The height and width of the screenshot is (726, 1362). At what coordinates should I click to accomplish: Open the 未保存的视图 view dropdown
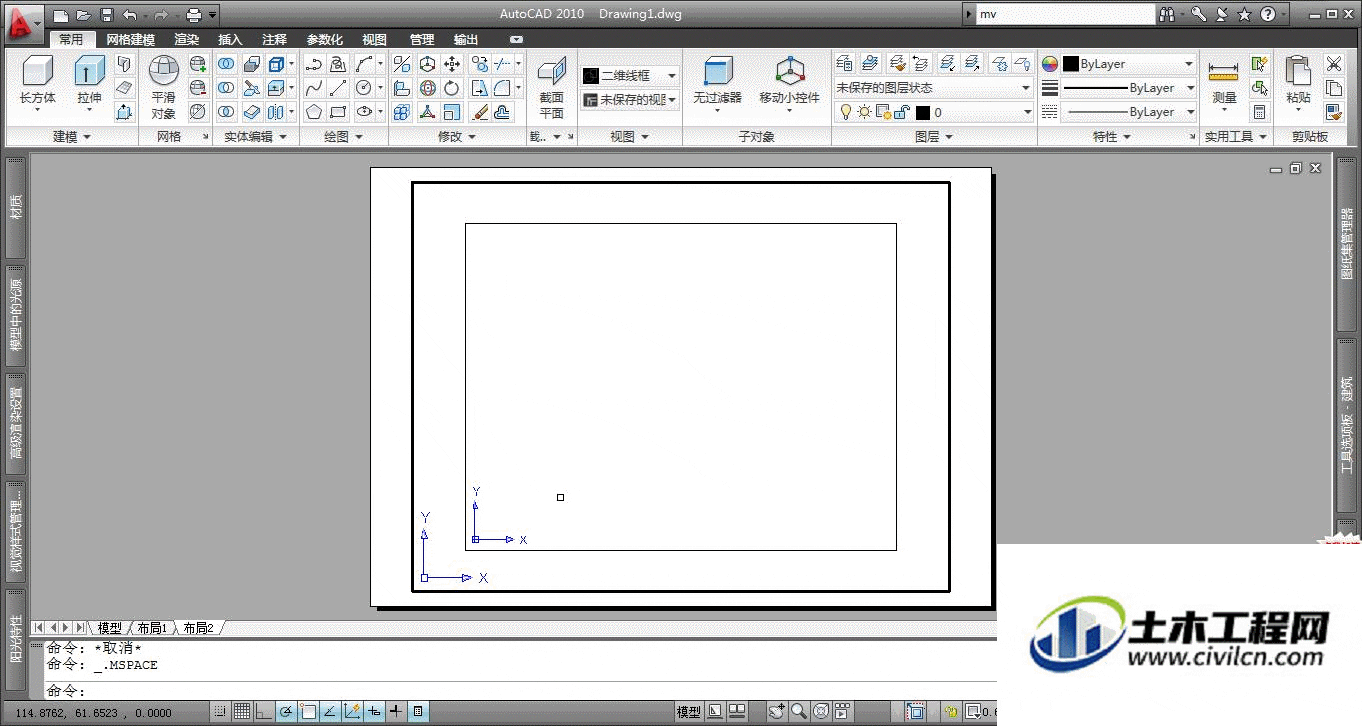tap(630, 100)
